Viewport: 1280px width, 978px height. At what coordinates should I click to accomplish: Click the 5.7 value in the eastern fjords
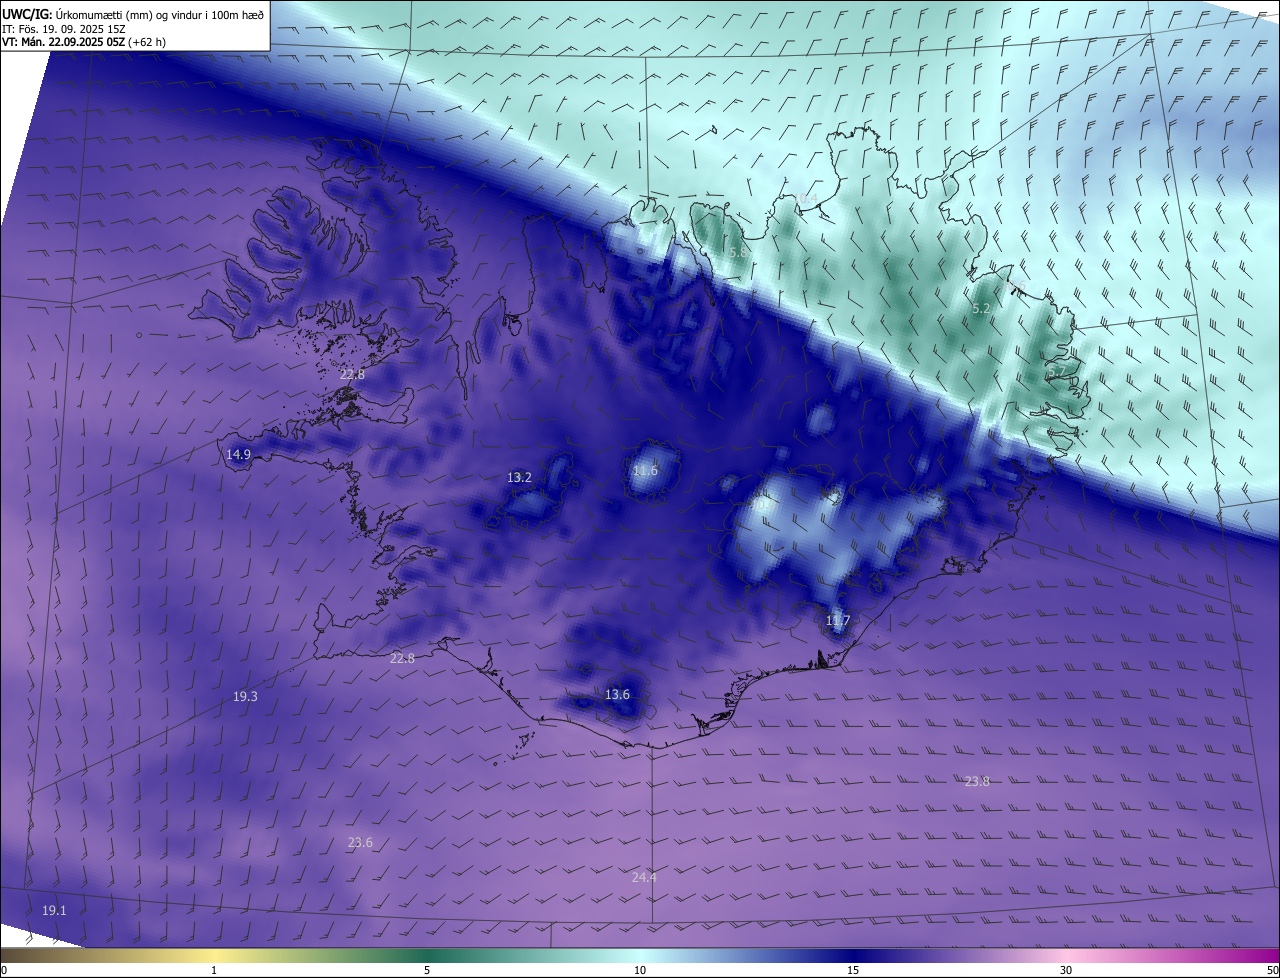[x=1056, y=372]
